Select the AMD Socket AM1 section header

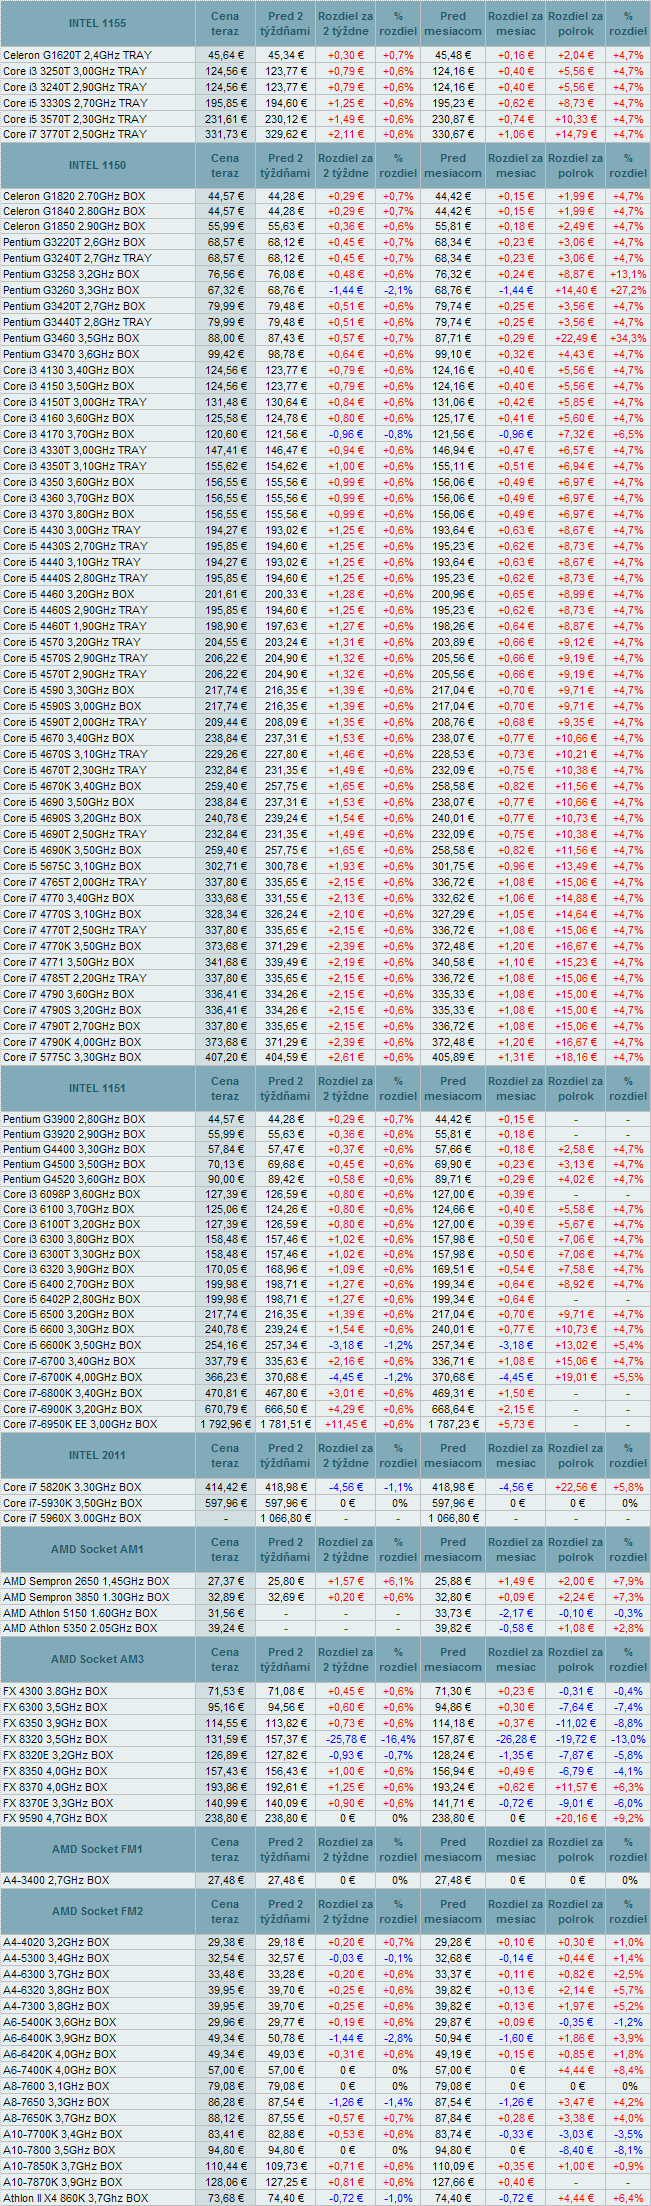pyautogui.click(x=98, y=1549)
